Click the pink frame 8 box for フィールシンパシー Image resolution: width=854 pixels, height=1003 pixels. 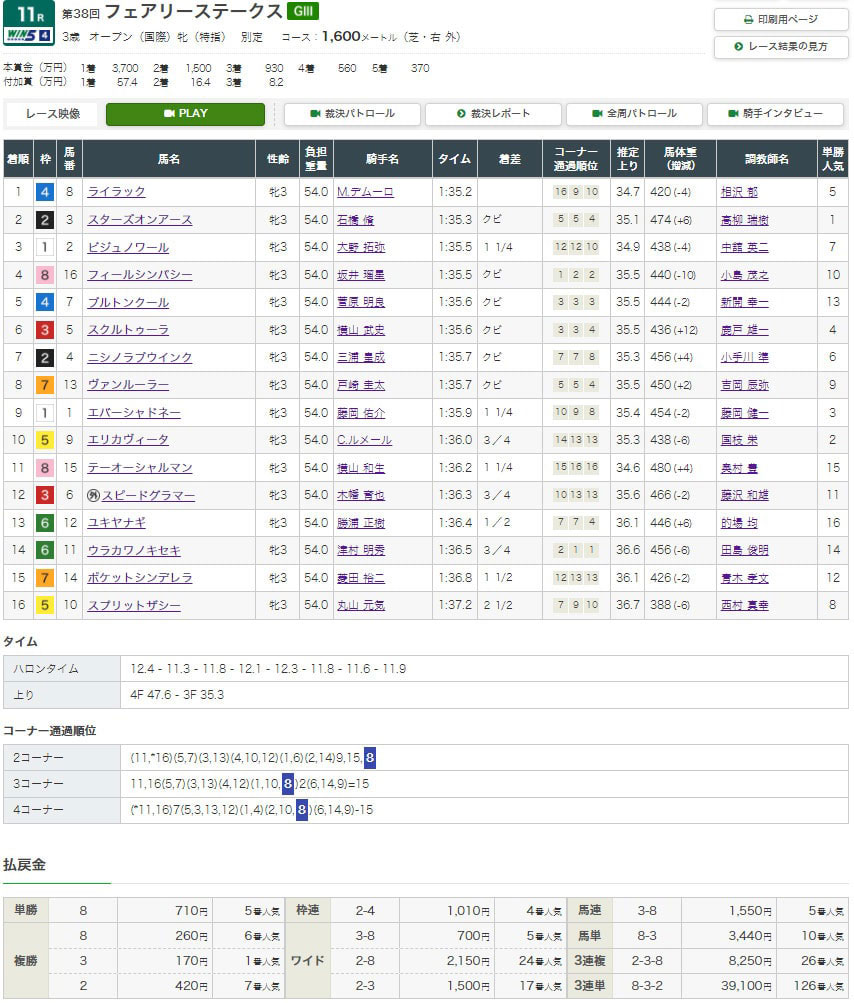click(44, 275)
